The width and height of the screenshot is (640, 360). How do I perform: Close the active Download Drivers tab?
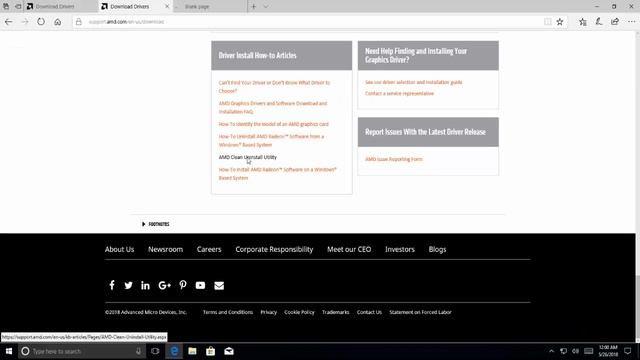pos(167,7)
